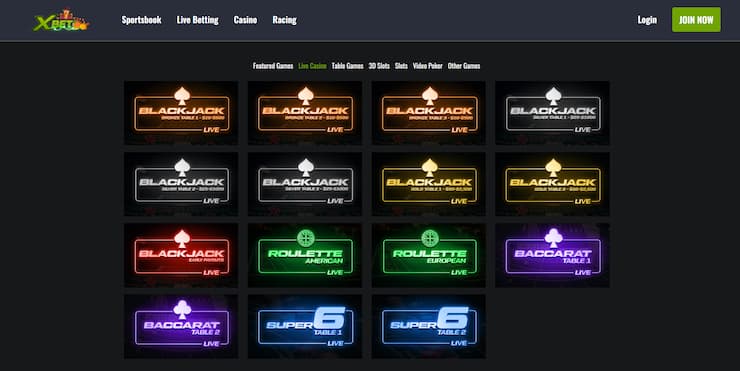Open the Table Games tab
The width and height of the screenshot is (740, 371).
[347, 66]
